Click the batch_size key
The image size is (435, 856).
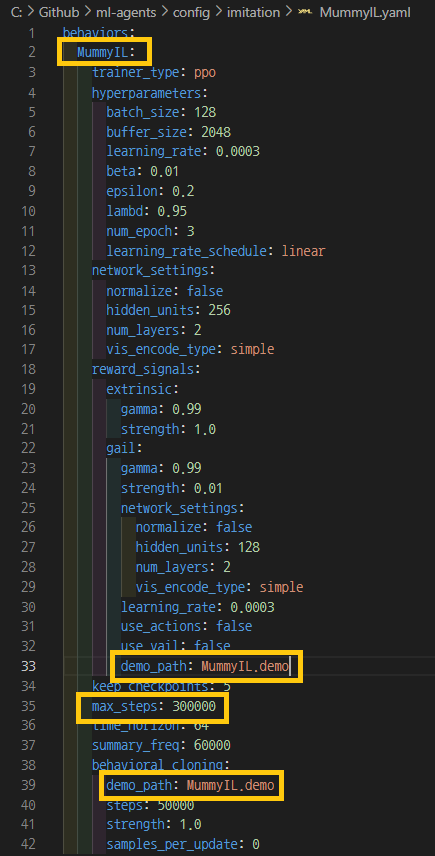(x=143, y=112)
